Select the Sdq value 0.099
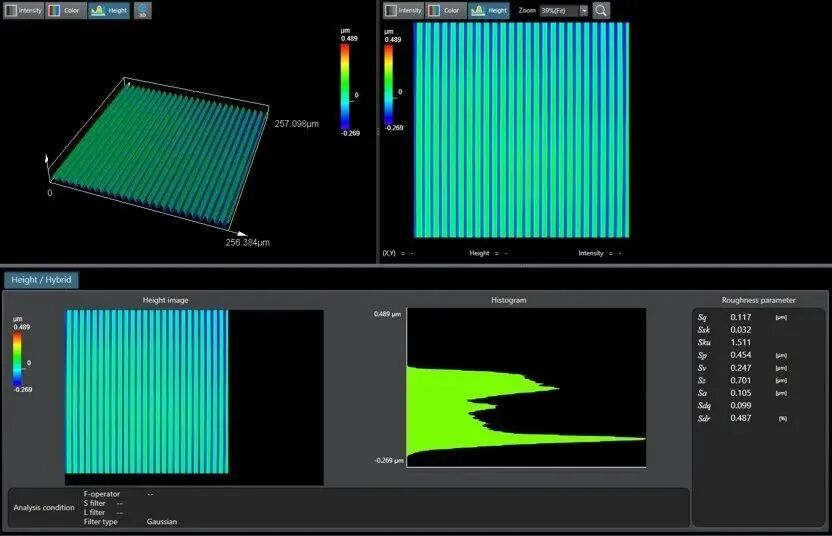Viewport: 832px width, 536px height. tap(741, 405)
